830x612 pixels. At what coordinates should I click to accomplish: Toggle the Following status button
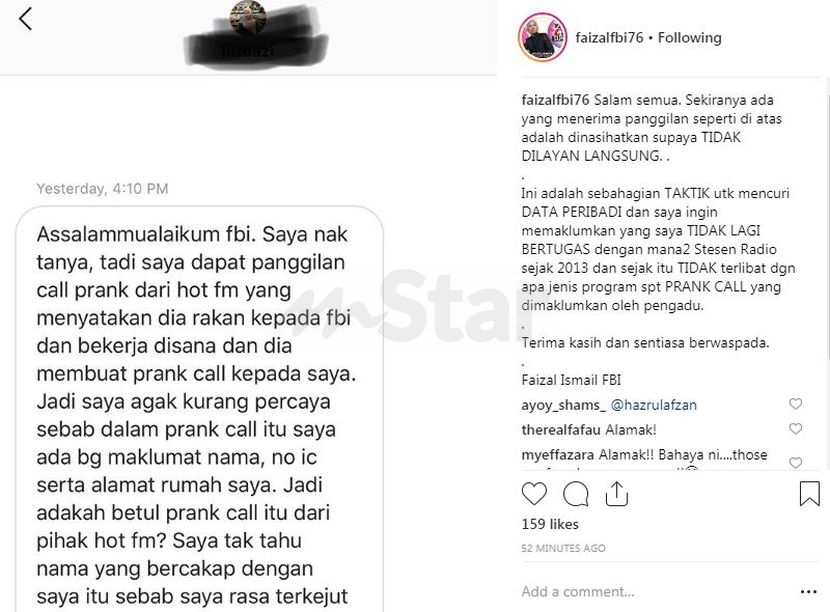690,38
